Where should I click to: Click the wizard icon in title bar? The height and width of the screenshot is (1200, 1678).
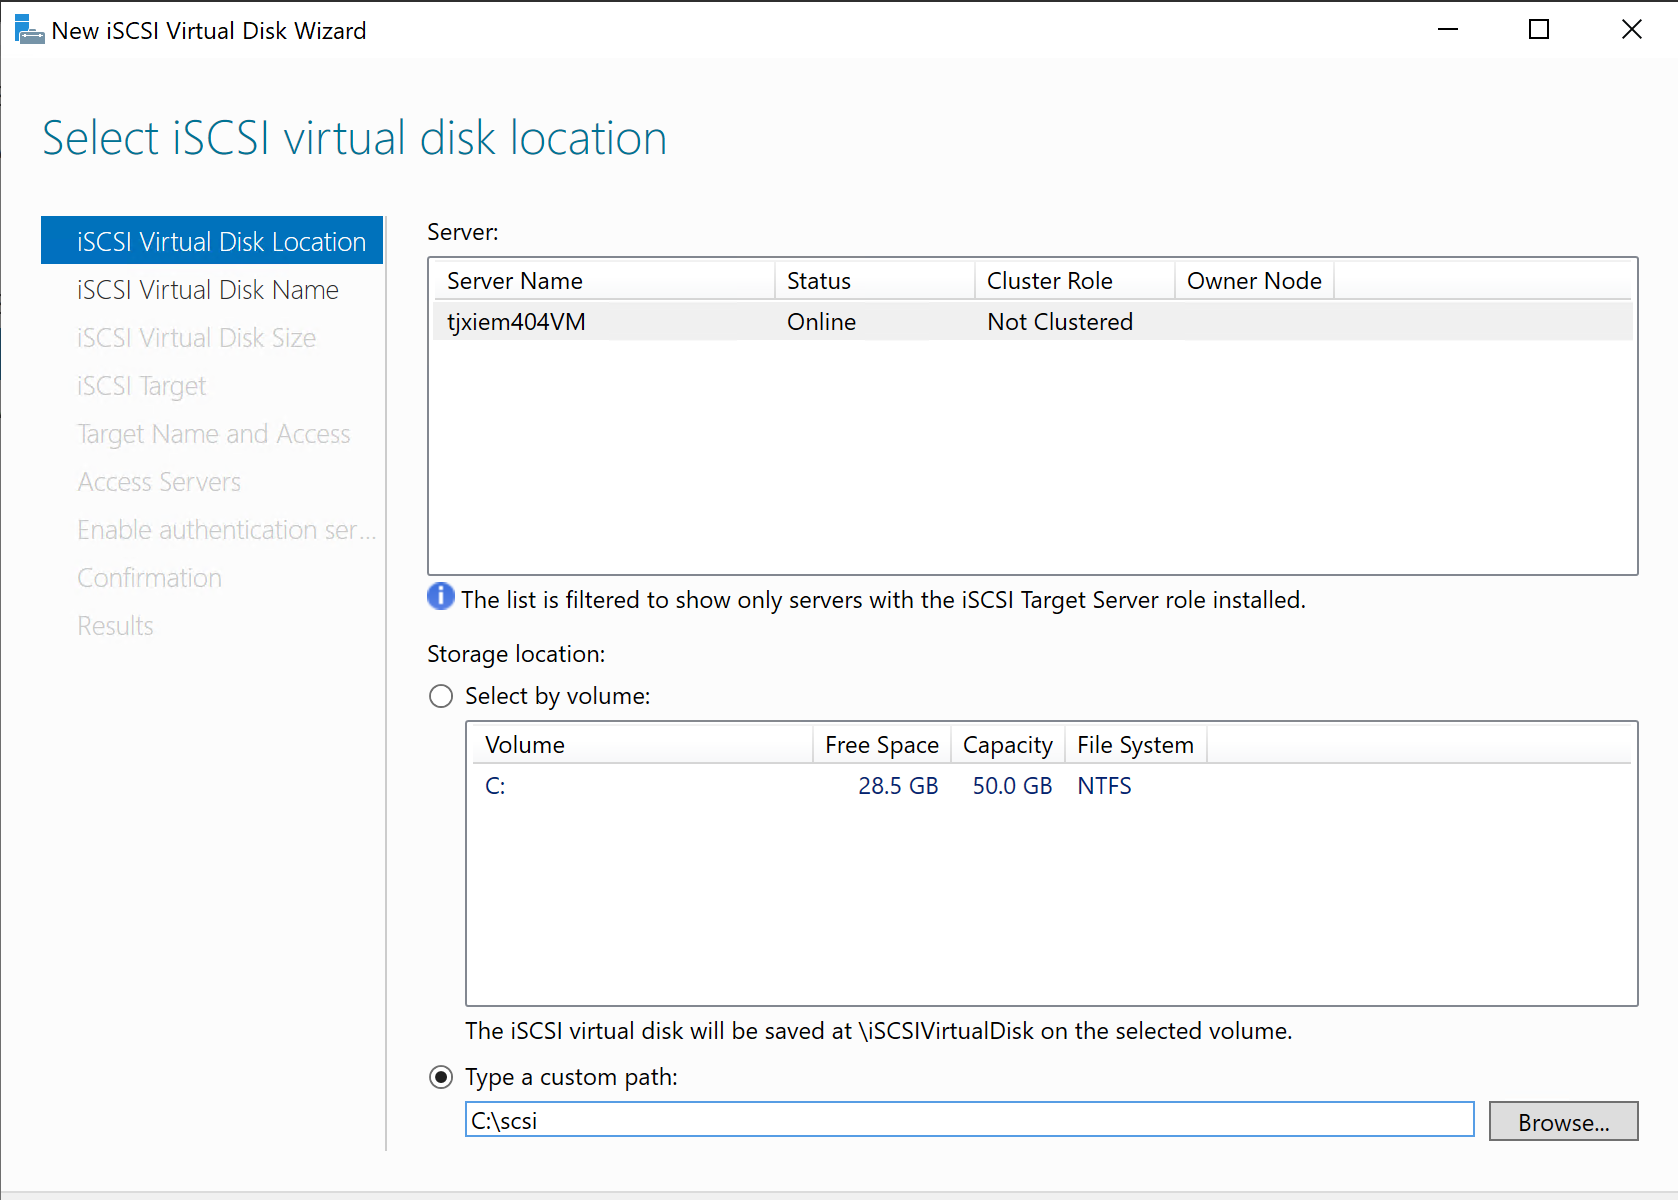(29, 30)
